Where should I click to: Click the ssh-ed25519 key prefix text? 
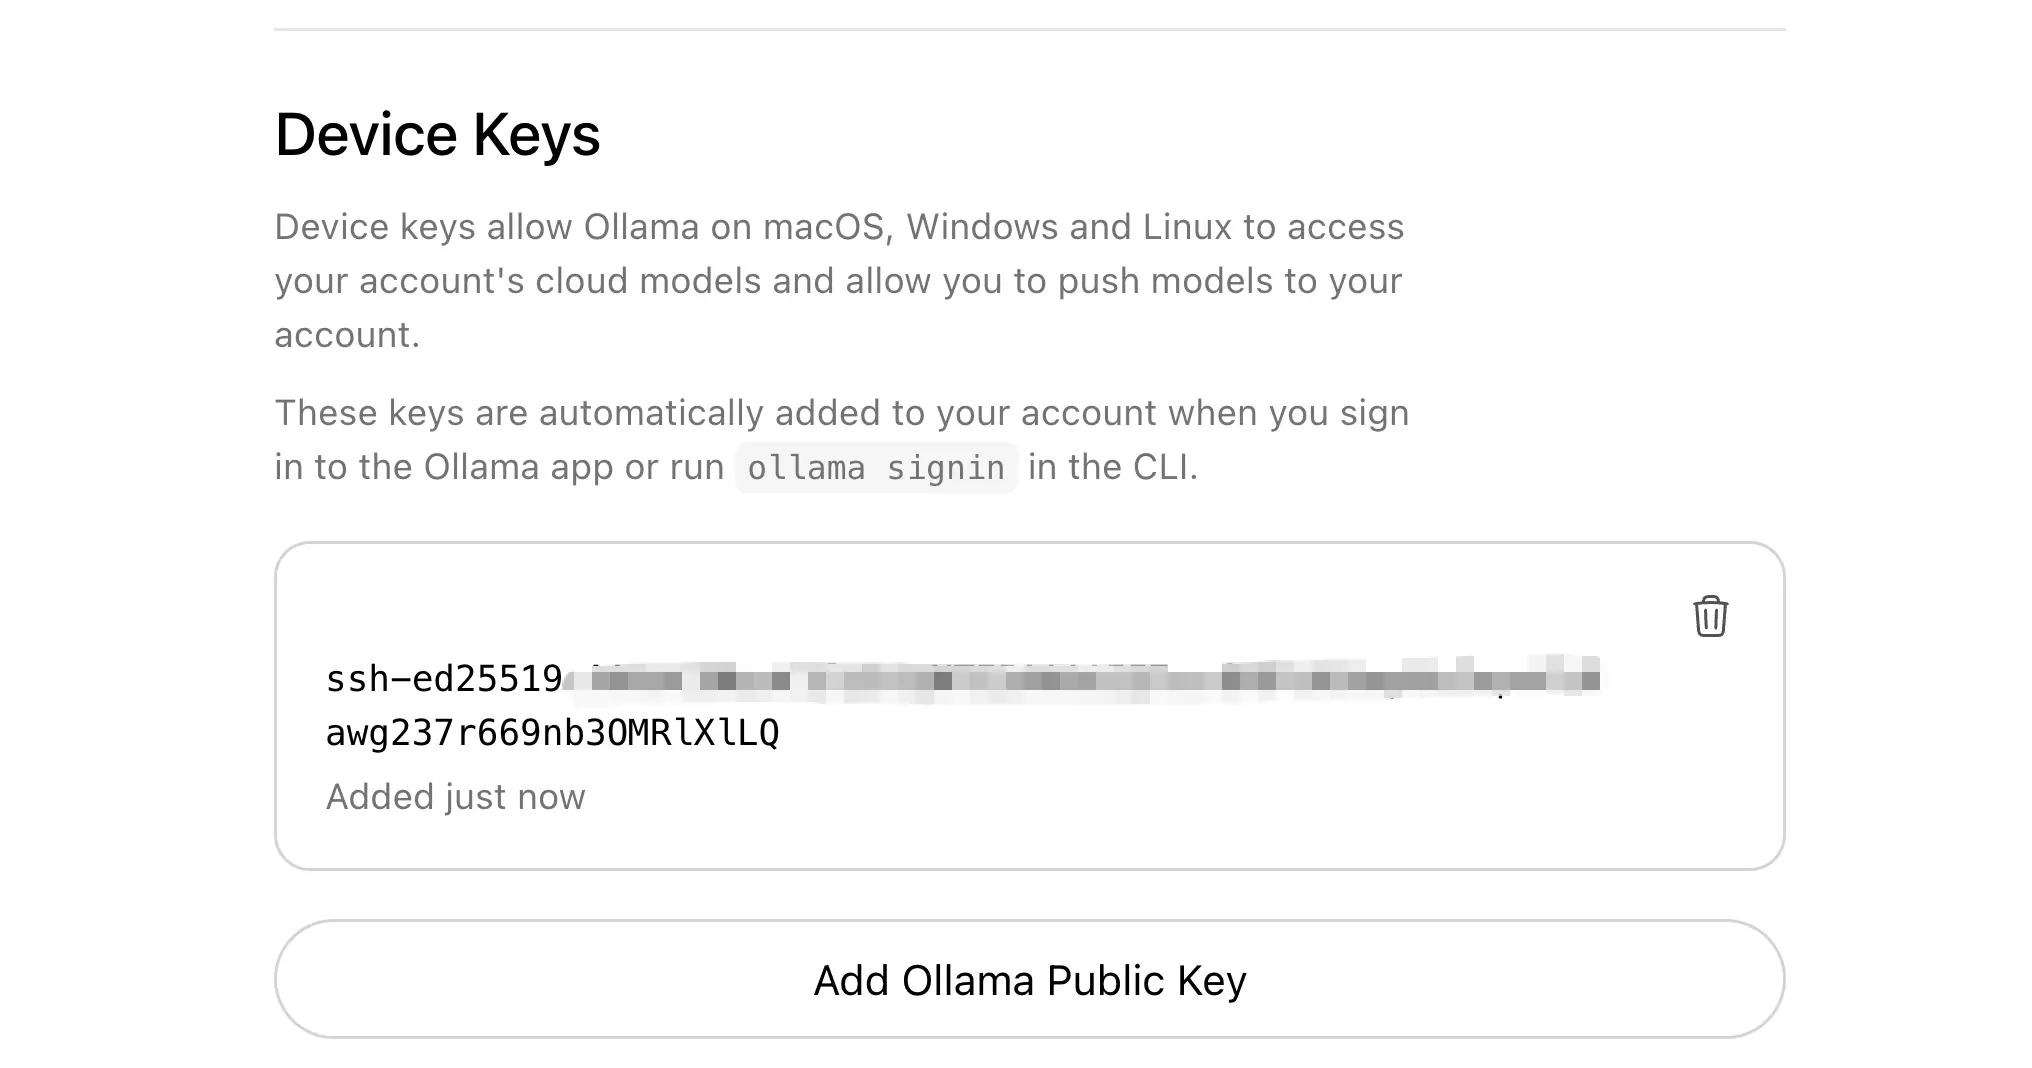coord(443,680)
